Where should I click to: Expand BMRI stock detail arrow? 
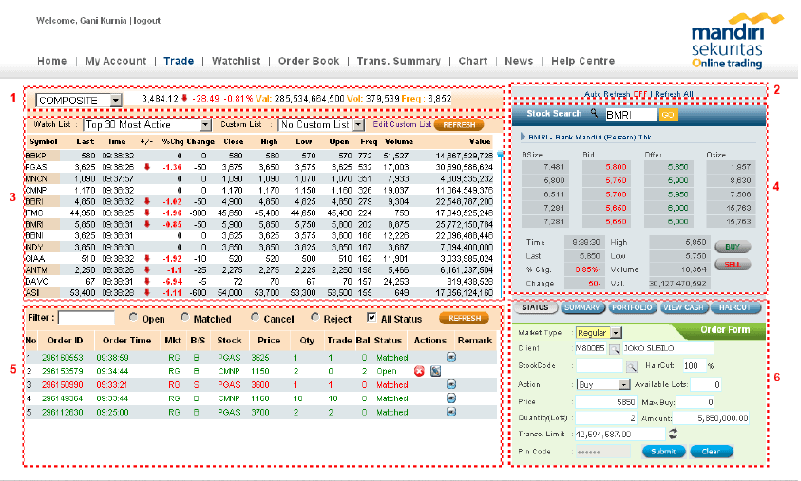pyautogui.click(x=523, y=137)
